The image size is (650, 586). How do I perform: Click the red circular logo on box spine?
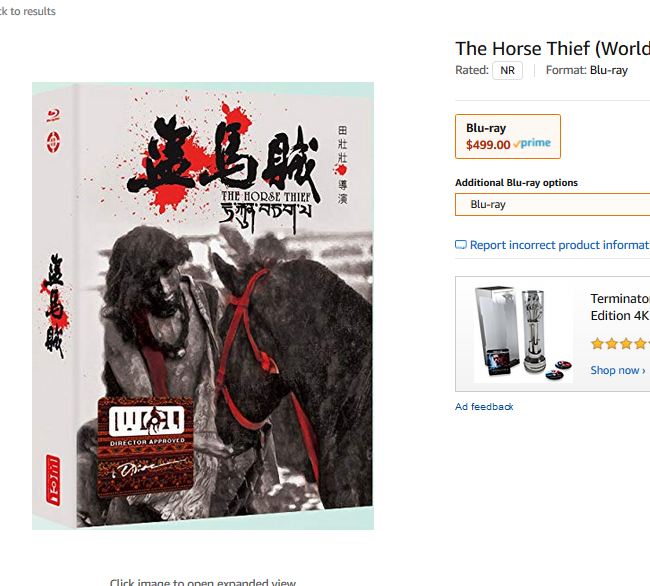pyautogui.click(x=53, y=142)
